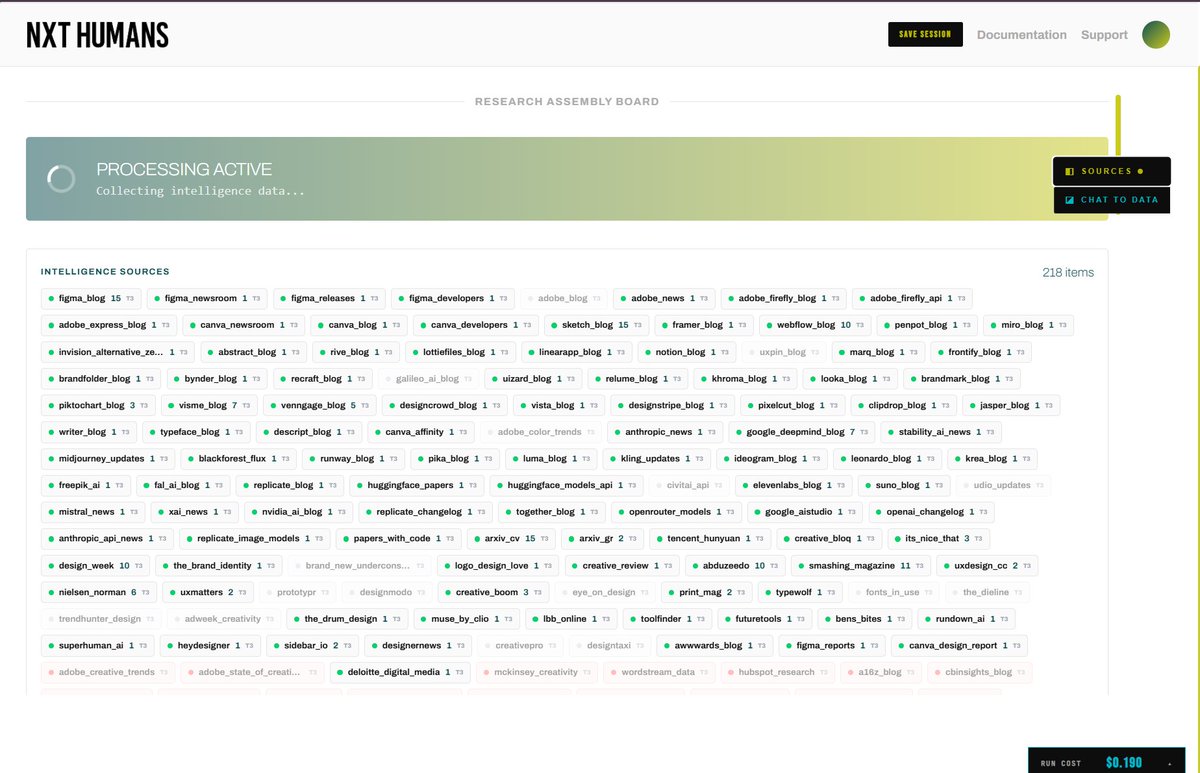1200x773 pixels.
Task: Select the adobe_express_blog source chip
Action: point(110,325)
